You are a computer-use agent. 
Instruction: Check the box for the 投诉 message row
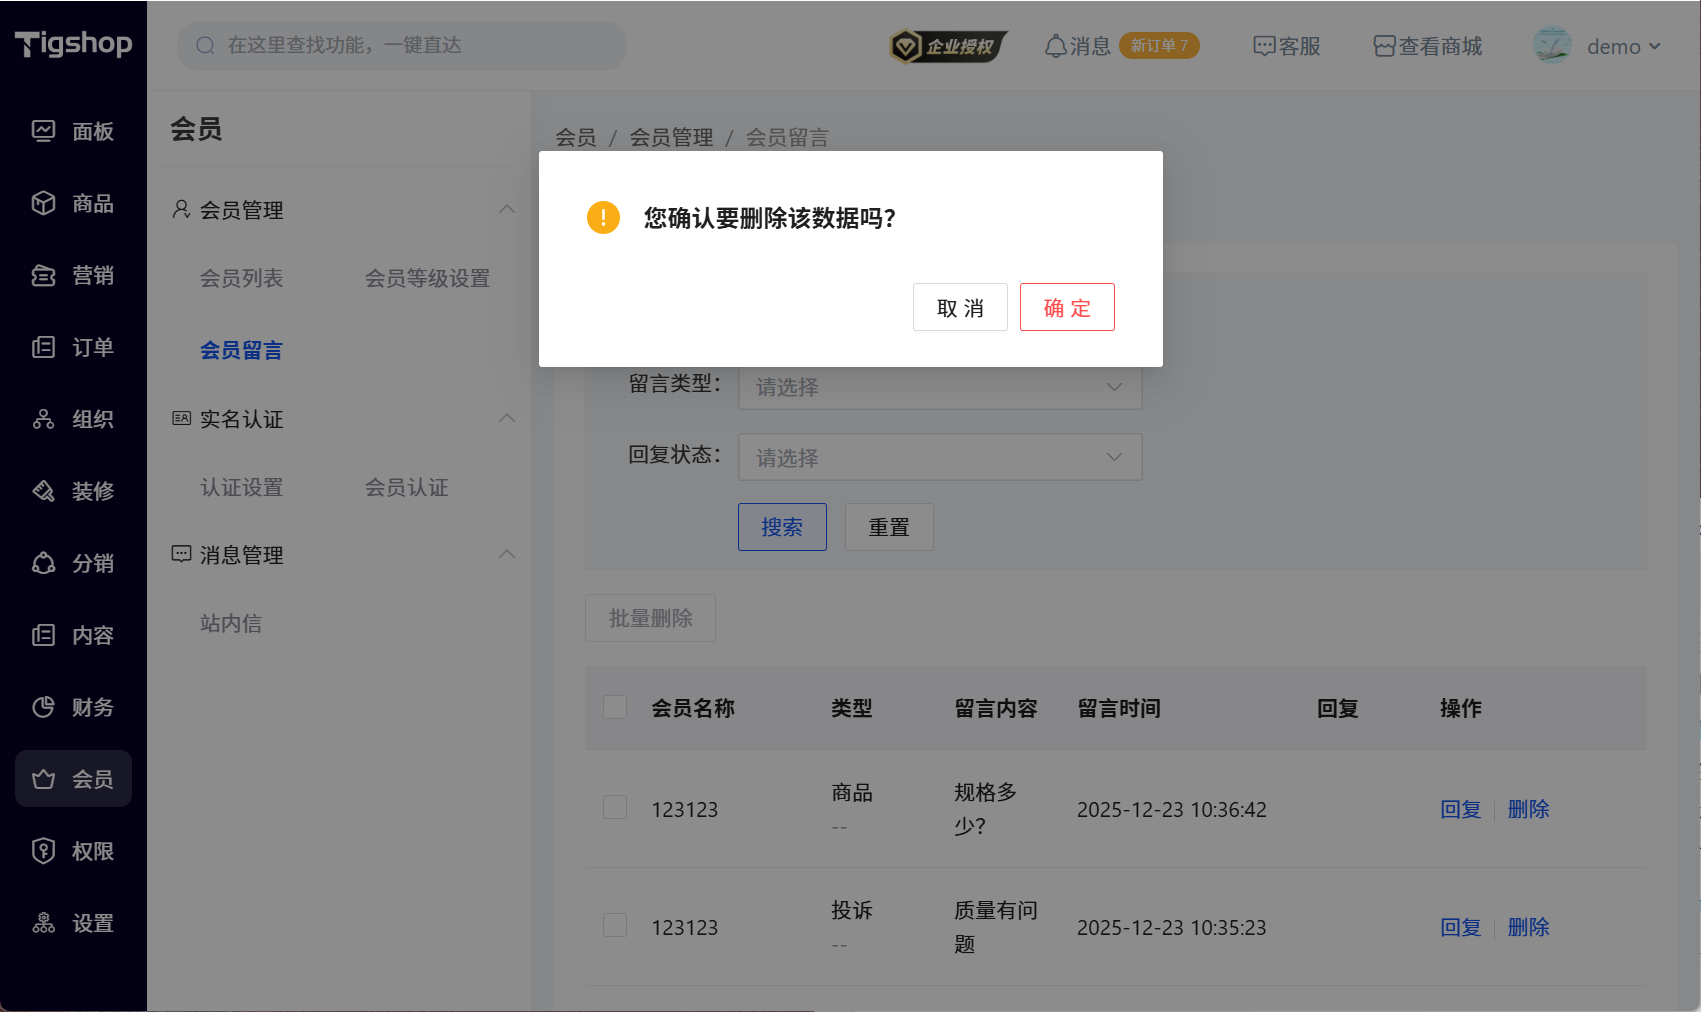pos(615,926)
